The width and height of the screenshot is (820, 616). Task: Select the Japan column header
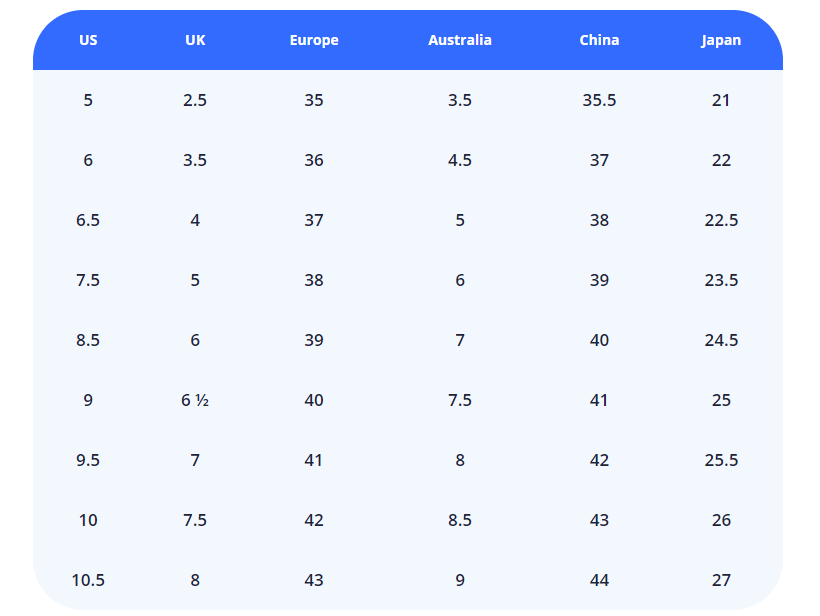pos(721,41)
